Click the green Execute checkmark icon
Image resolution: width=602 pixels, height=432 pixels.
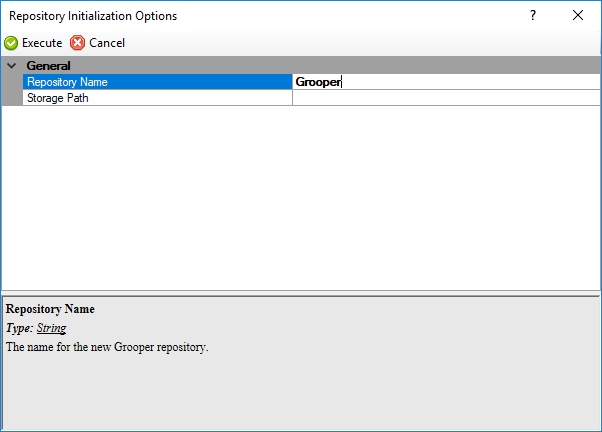click(x=11, y=43)
